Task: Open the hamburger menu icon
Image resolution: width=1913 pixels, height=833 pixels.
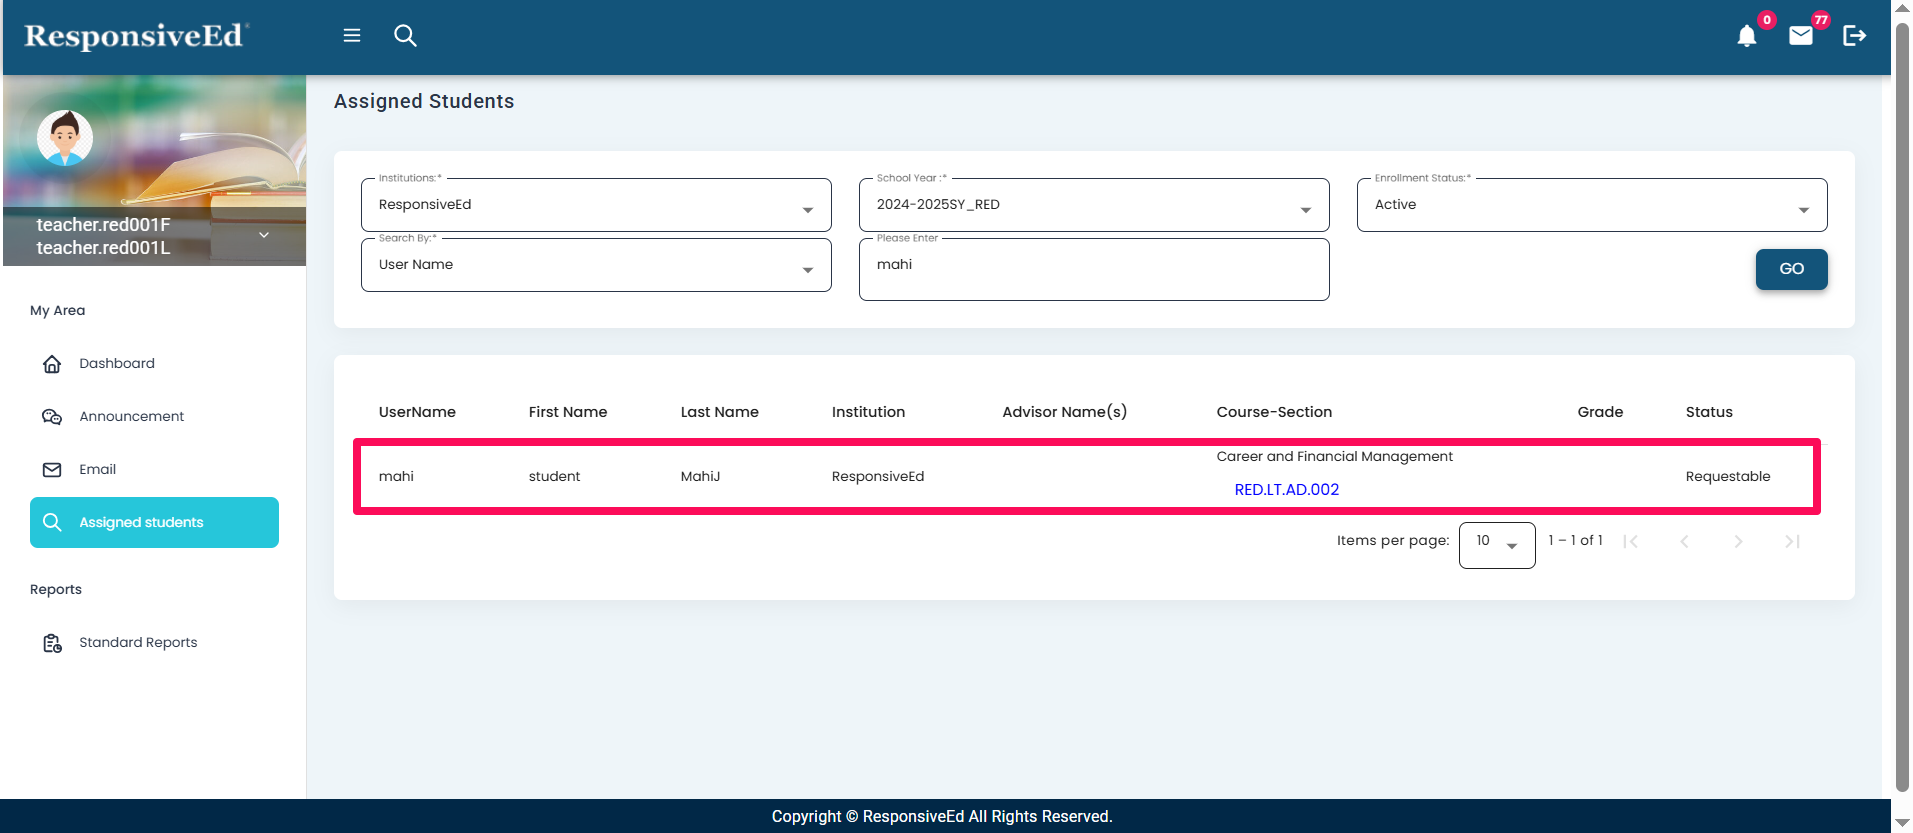Action: coord(352,36)
